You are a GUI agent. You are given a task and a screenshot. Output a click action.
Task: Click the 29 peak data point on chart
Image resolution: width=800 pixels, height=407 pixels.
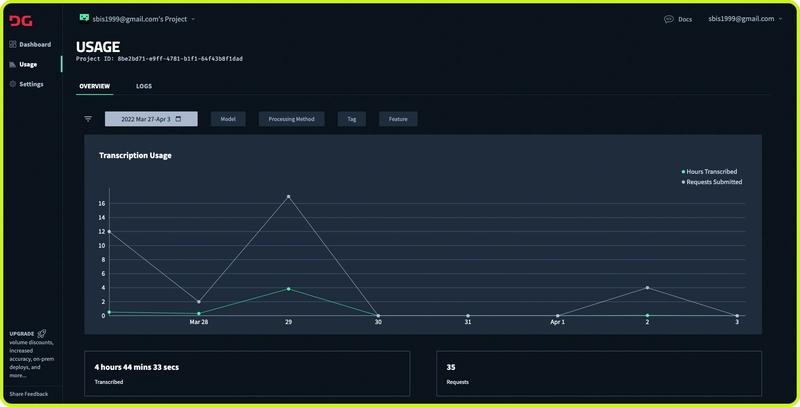coord(289,196)
